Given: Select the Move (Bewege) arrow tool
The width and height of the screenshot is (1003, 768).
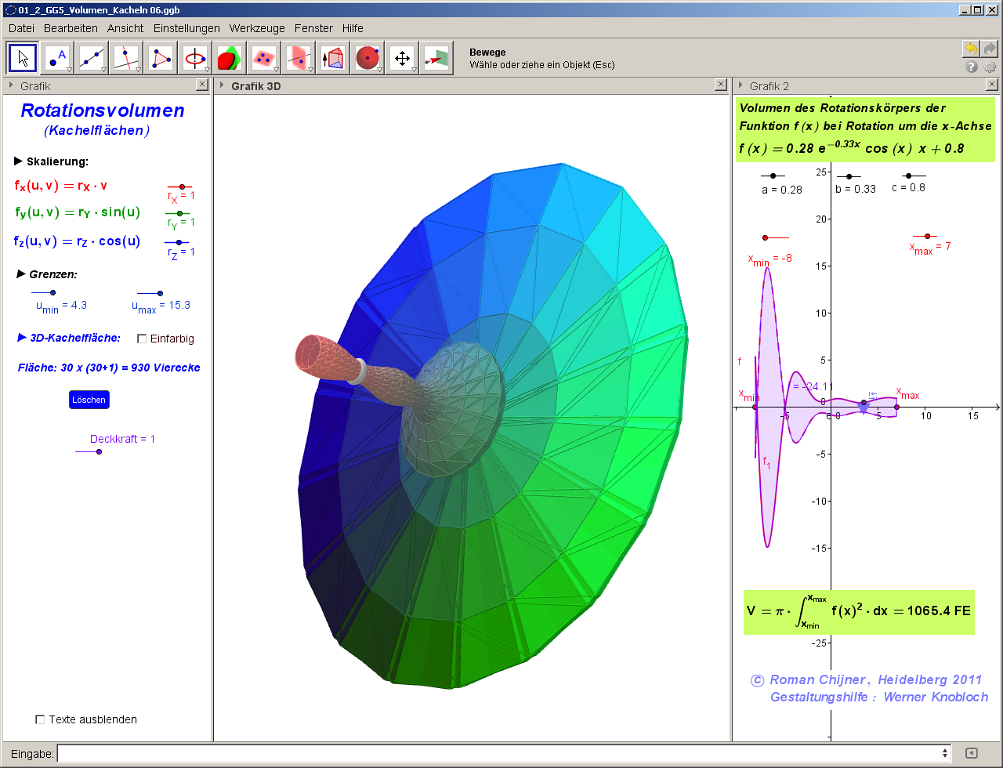Looking at the screenshot, I should click(x=24, y=58).
